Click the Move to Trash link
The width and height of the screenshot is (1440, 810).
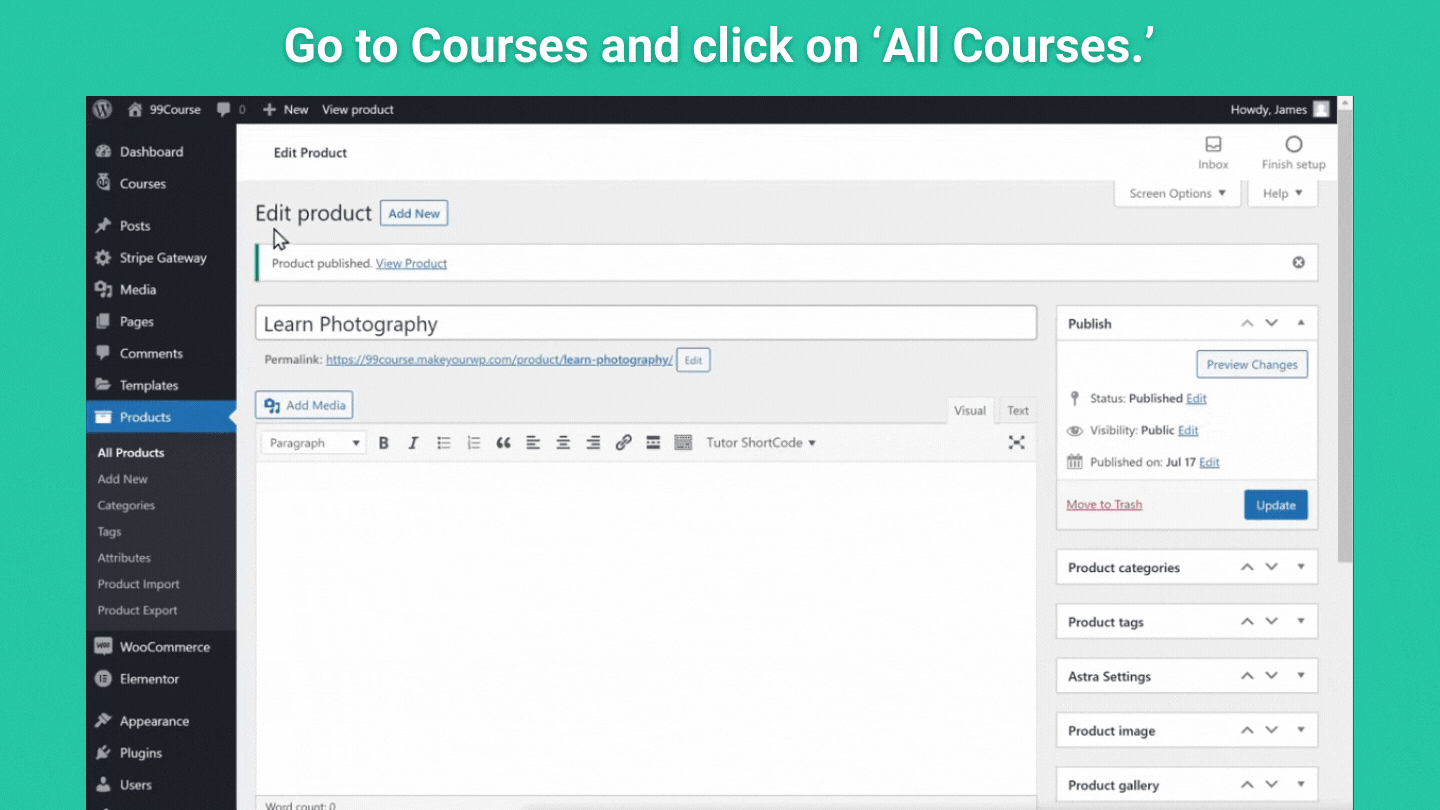click(x=1104, y=505)
